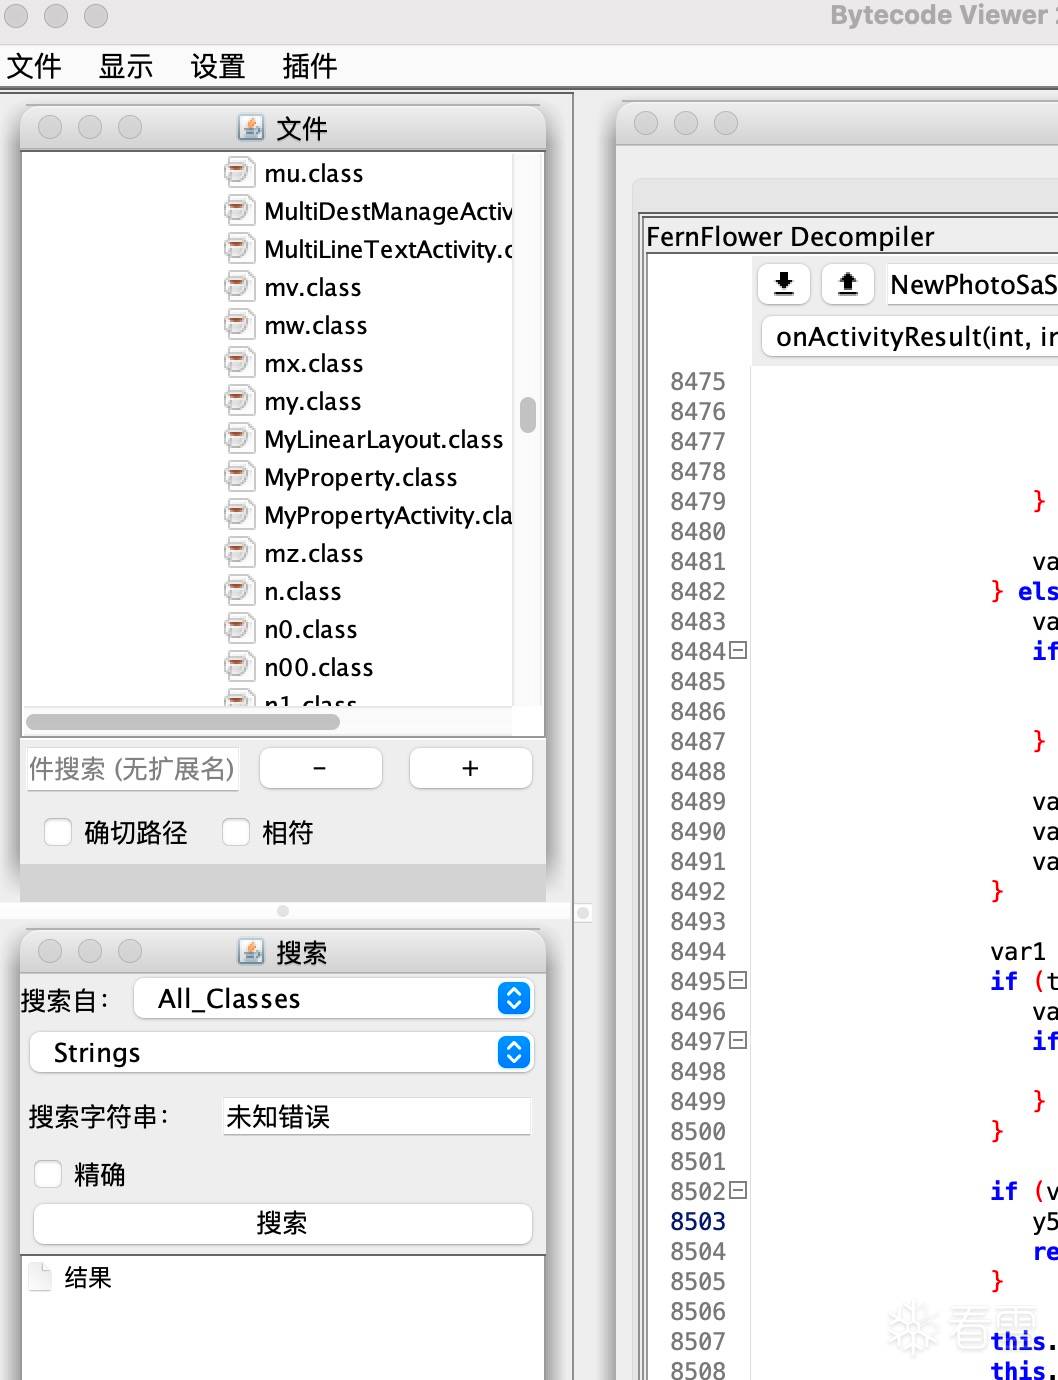Click the MyPropertyActivity class icon
This screenshot has height=1380, width=1058.
pos(238,515)
